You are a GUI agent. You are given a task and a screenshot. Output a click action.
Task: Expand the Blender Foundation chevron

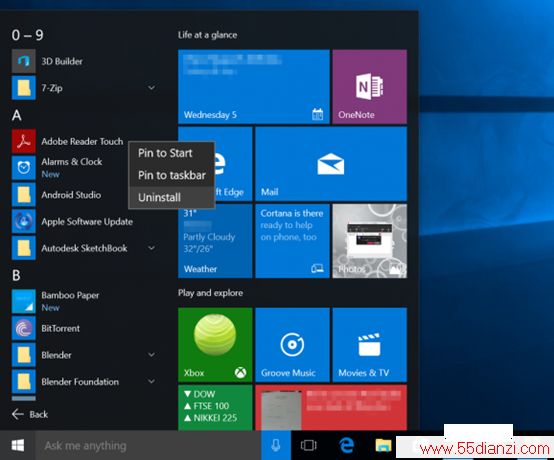tap(152, 382)
